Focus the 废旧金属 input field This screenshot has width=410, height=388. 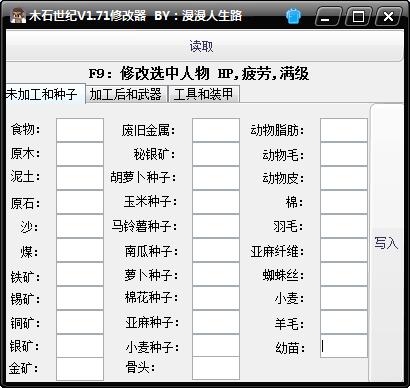click(x=216, y=130)
